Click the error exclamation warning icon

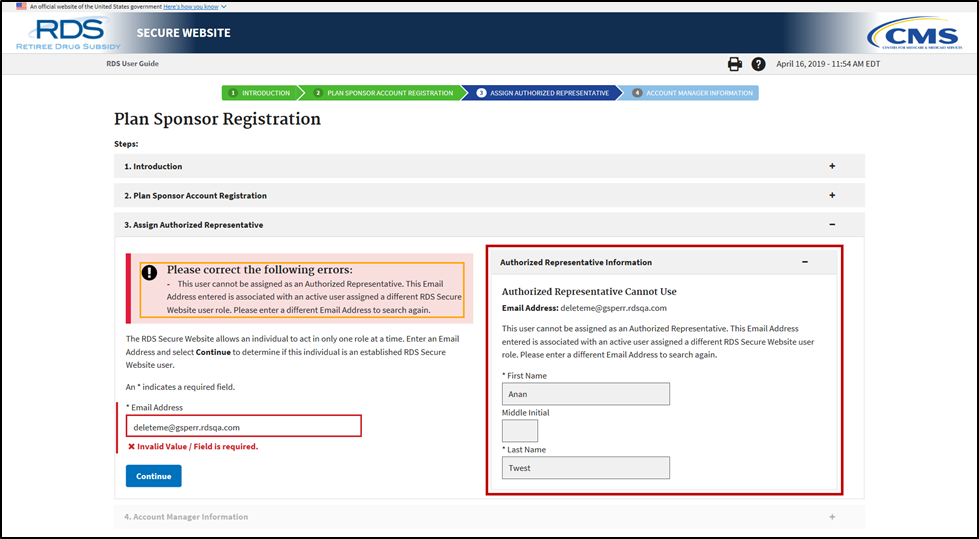(149, 271)
